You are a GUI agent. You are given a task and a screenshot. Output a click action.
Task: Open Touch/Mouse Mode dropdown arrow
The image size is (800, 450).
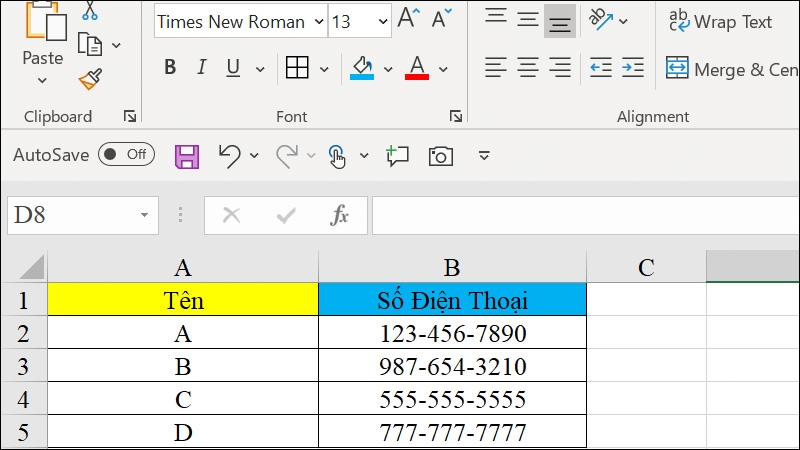coord(364,155)
